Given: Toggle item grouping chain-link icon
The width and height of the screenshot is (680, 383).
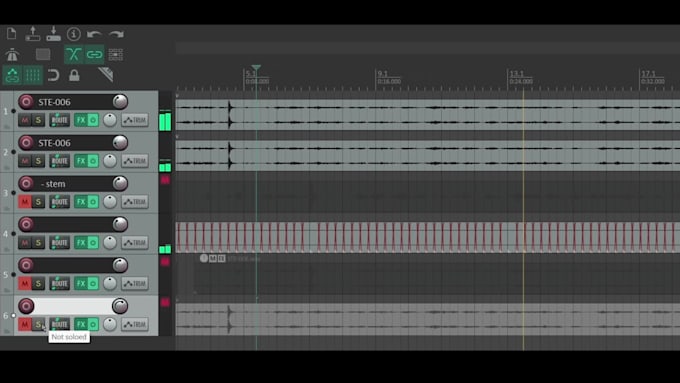Looking at the screenshot, I should (x=94, y=54).
